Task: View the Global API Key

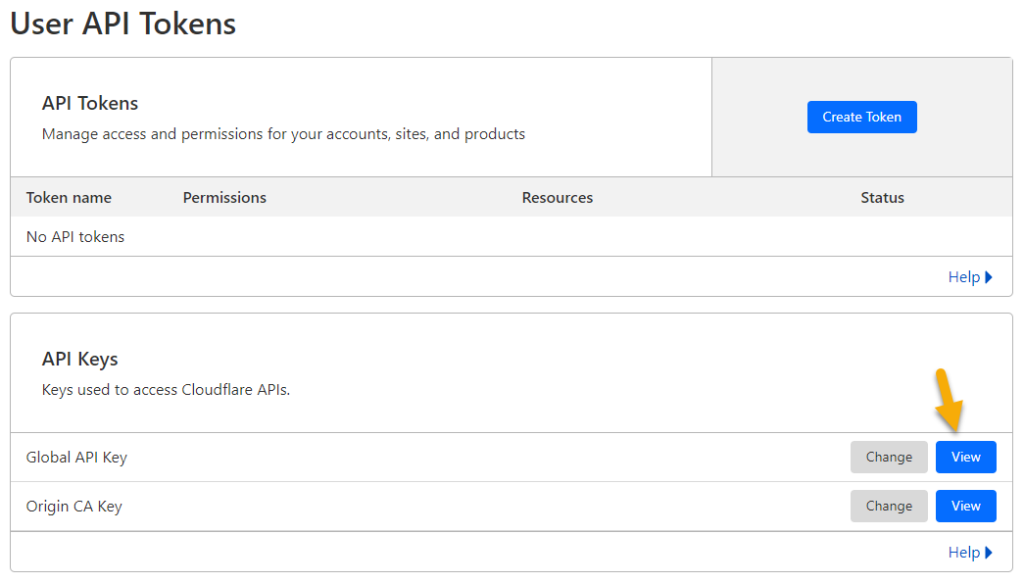Action: 965,457
